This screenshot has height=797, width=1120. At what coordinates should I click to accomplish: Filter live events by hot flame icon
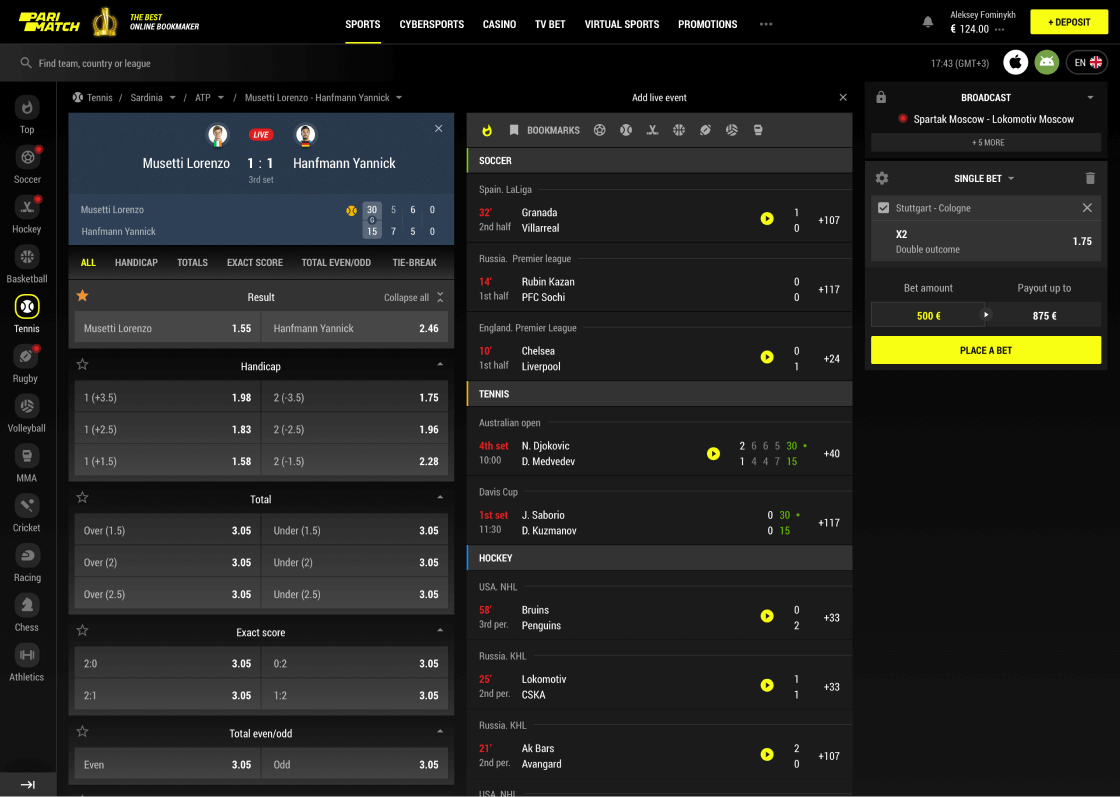487,130
